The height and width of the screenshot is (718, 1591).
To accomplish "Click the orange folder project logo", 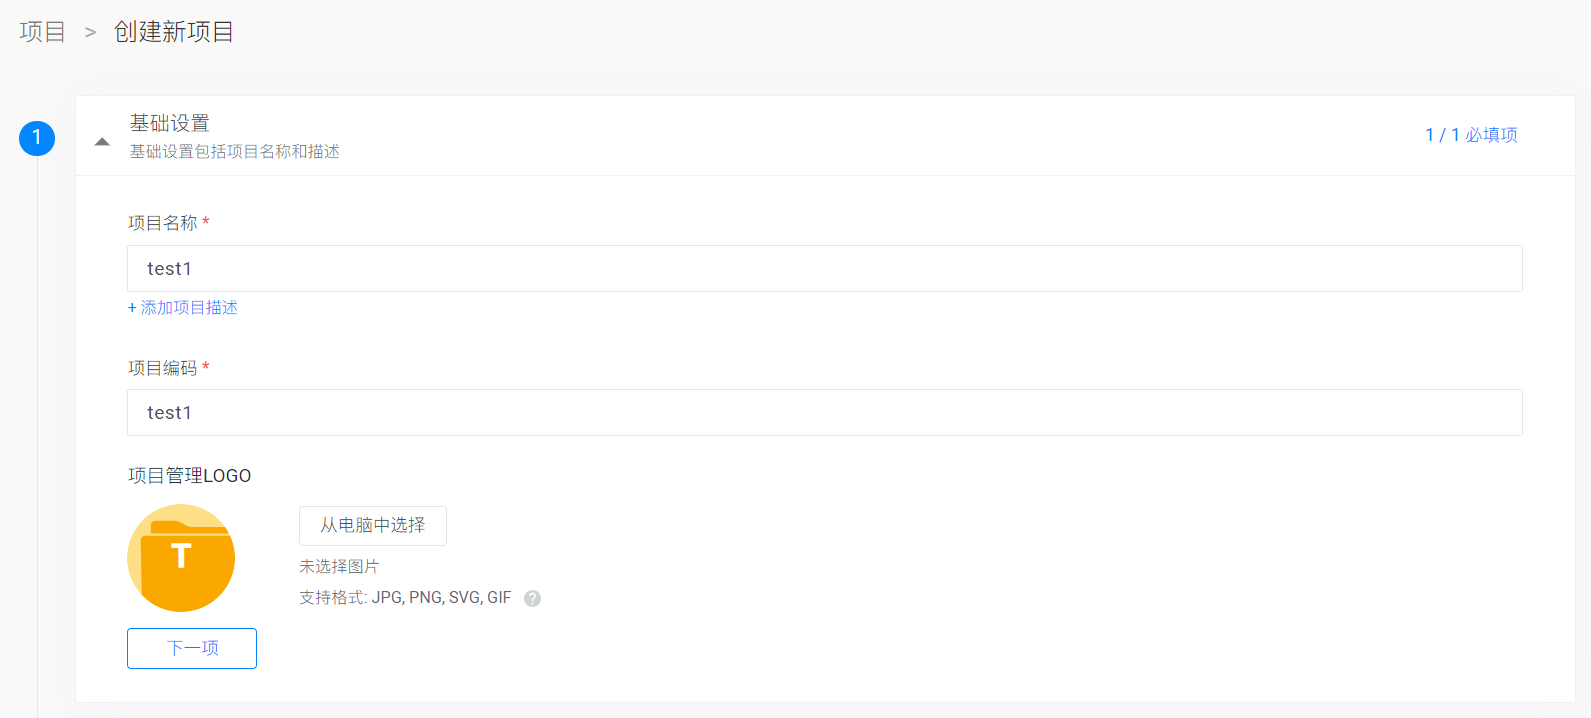I will pyautogui.click(x=181, y=558).
